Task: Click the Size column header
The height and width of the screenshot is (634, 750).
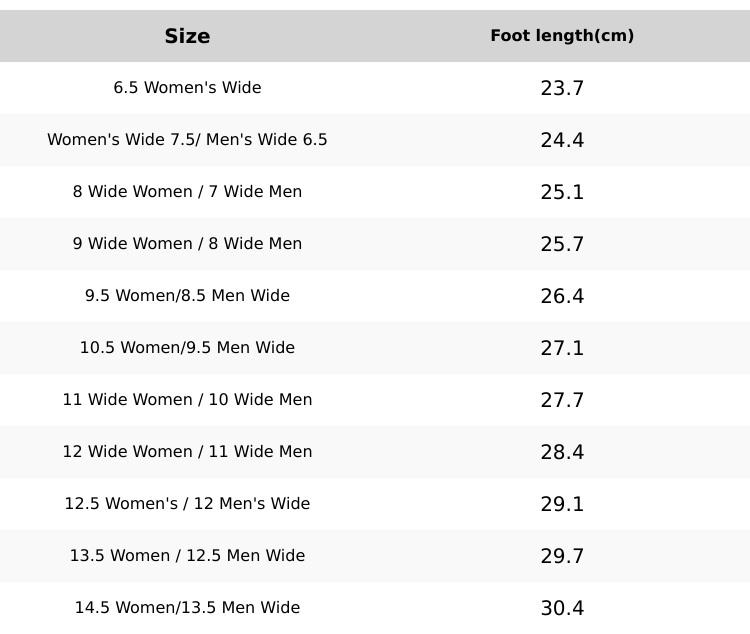Action: coord(187,36)
